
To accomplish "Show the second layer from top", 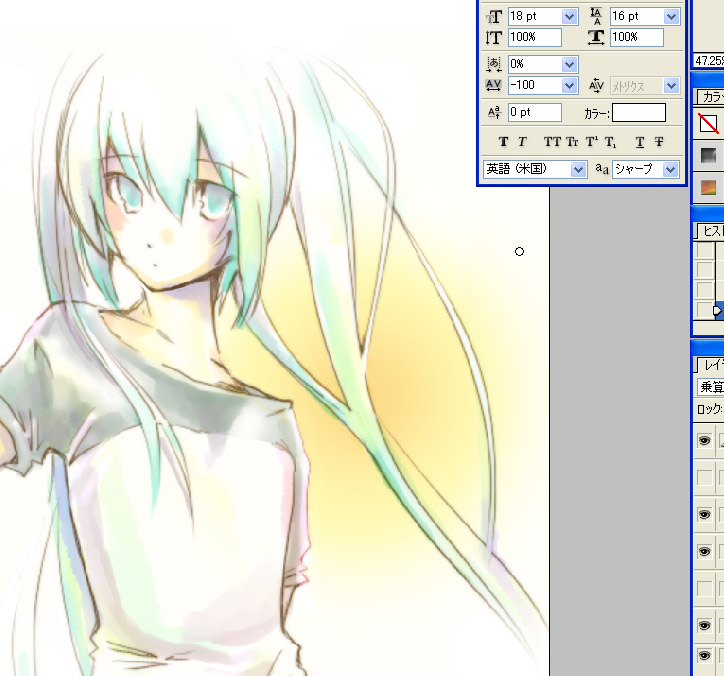I will tap(705, 477).
